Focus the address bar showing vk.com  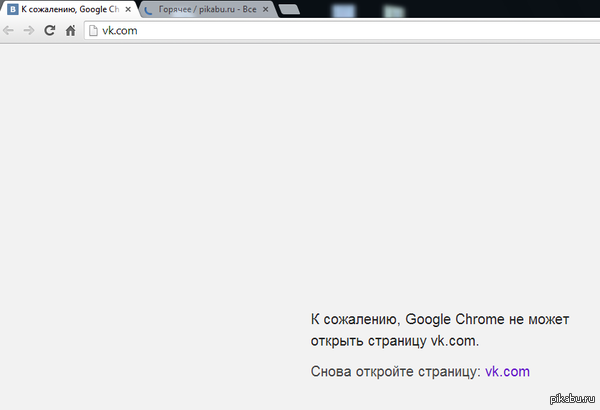(300, 31)
